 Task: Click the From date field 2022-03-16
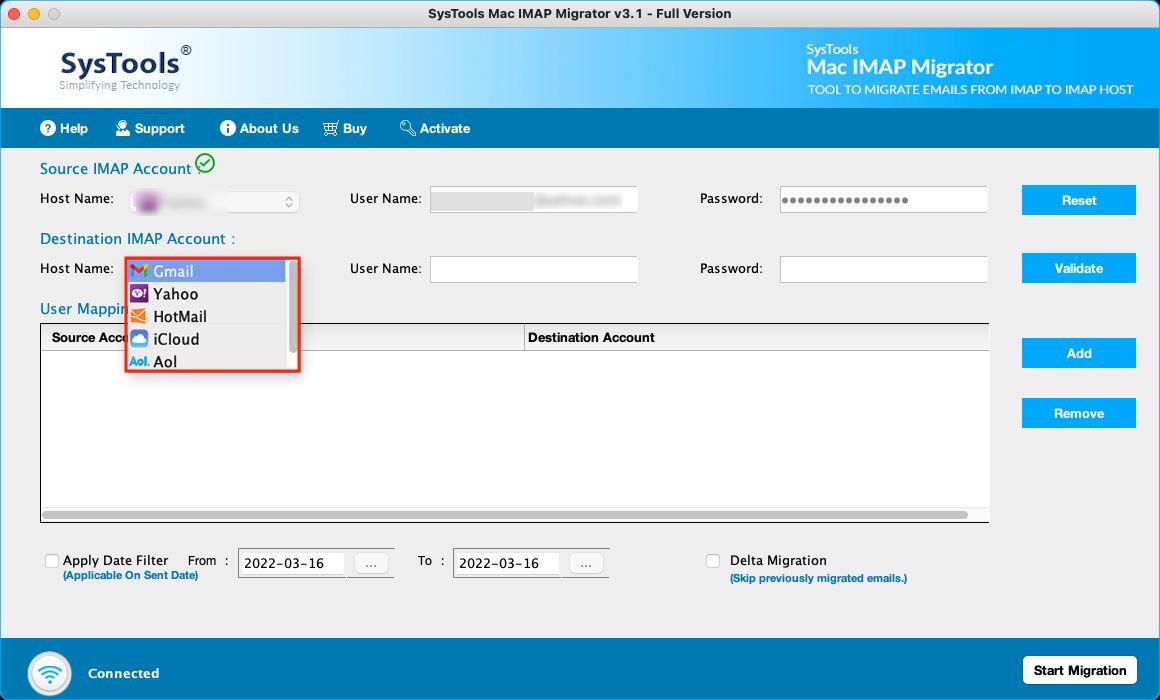point(291,563)
